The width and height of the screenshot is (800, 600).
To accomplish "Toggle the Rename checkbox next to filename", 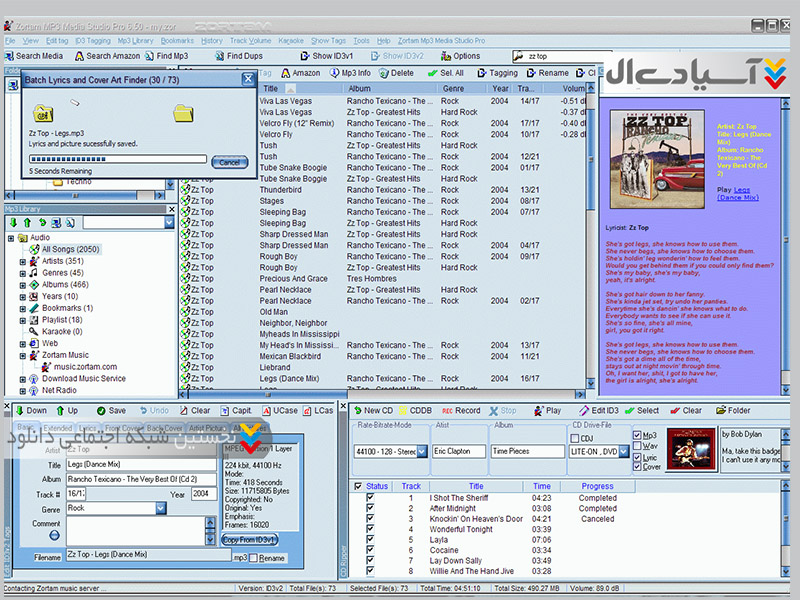I will (x=253, y=557).
